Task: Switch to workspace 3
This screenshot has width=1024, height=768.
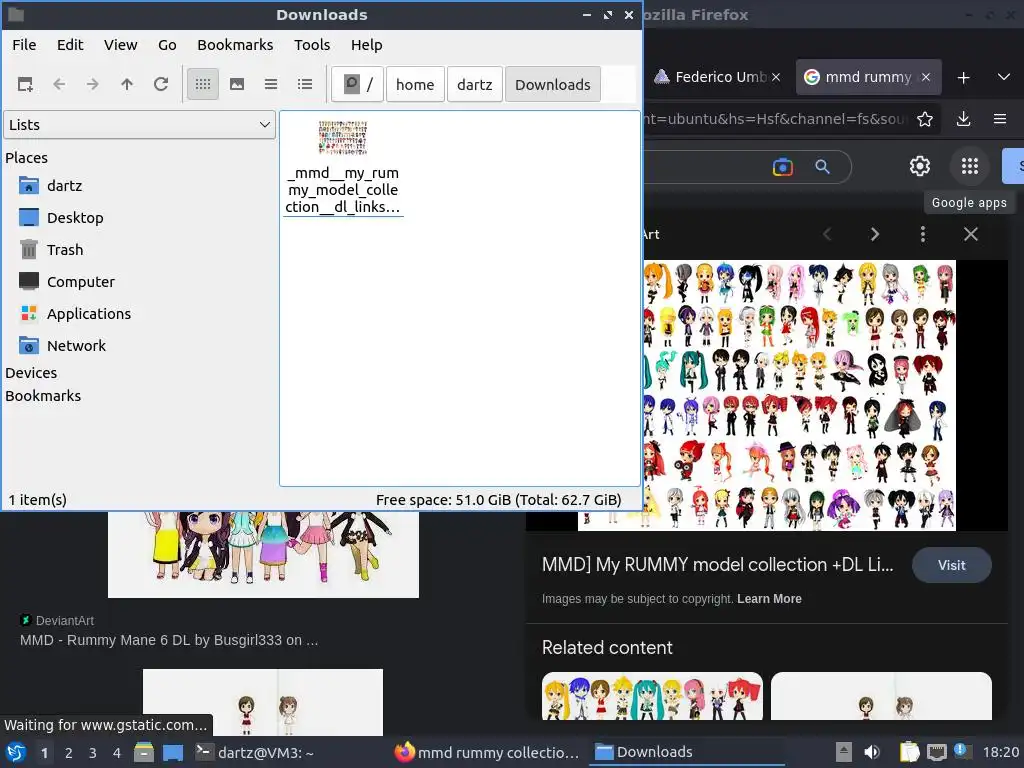Action: [x=93, y=753]
